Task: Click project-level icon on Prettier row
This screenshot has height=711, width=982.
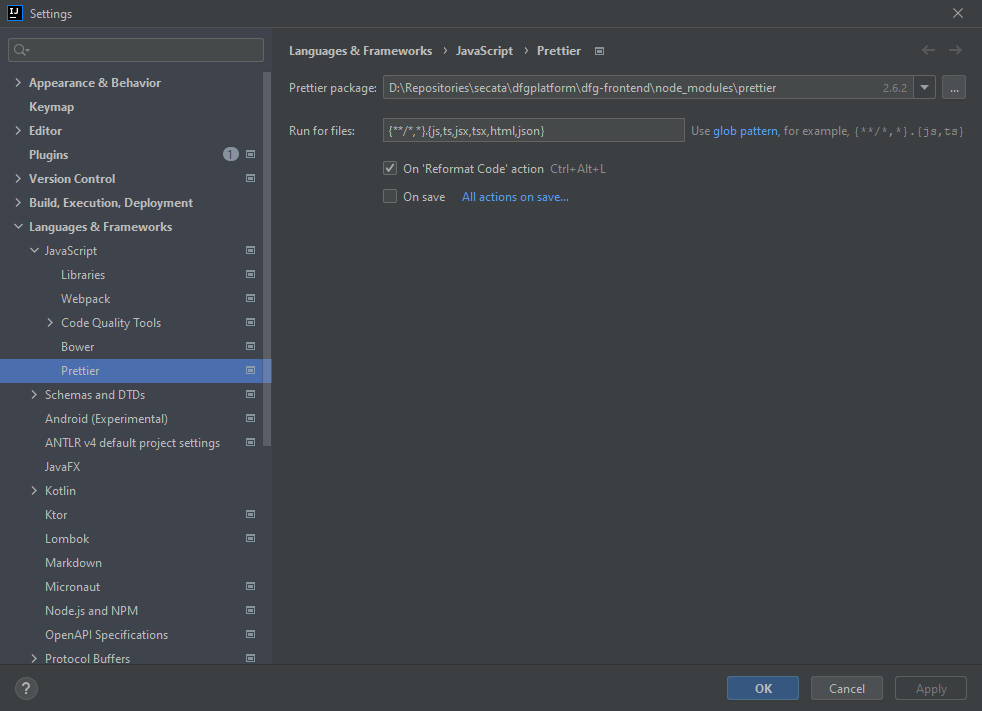Action: (251, 370)
